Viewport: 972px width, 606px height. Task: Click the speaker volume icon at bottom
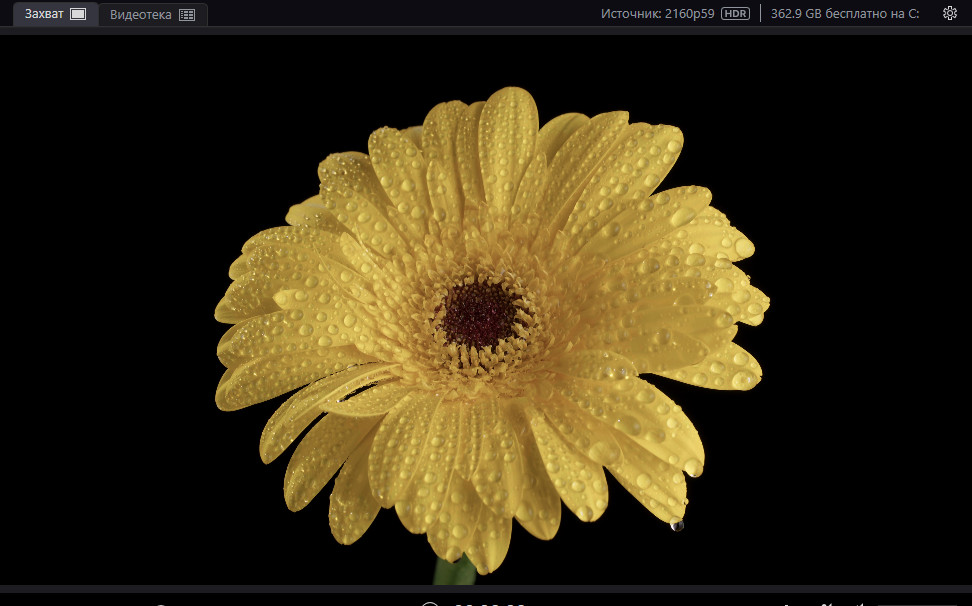click(859, 603)
